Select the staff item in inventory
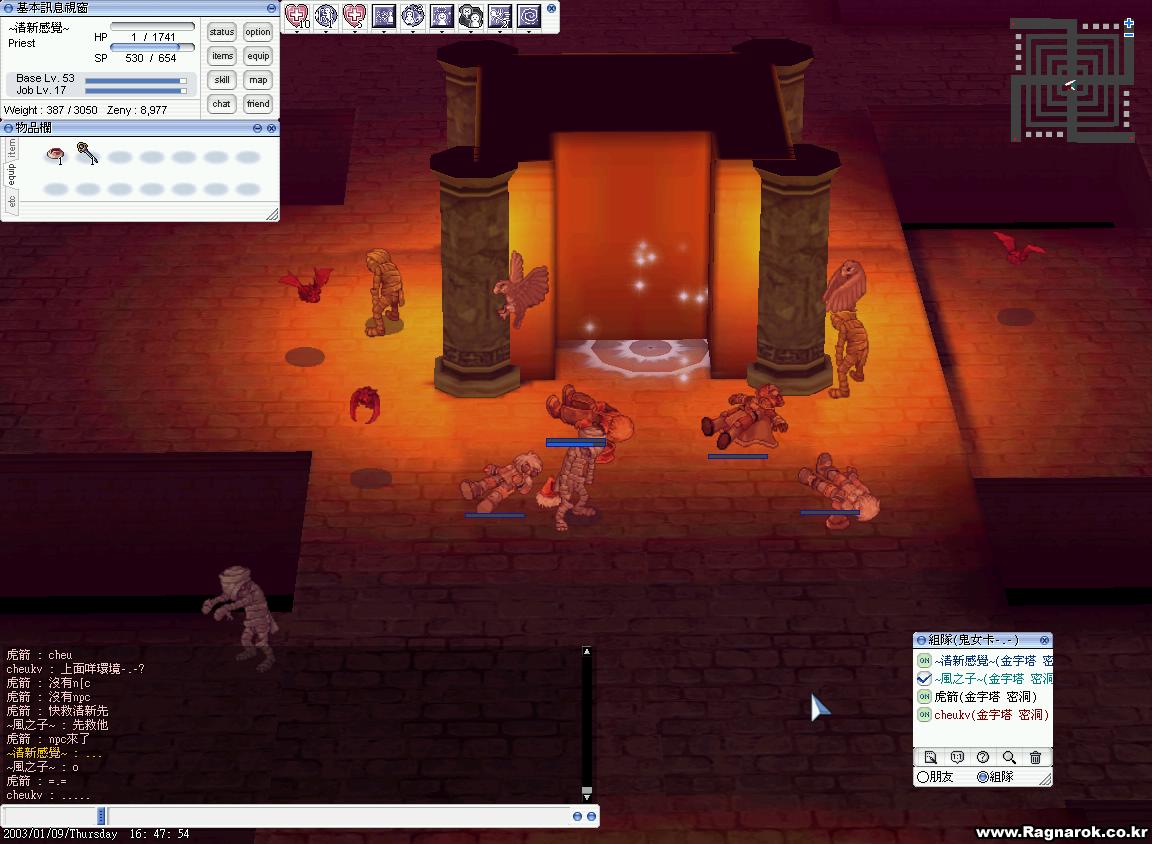 pyautogui.click(x=87, y=154)
